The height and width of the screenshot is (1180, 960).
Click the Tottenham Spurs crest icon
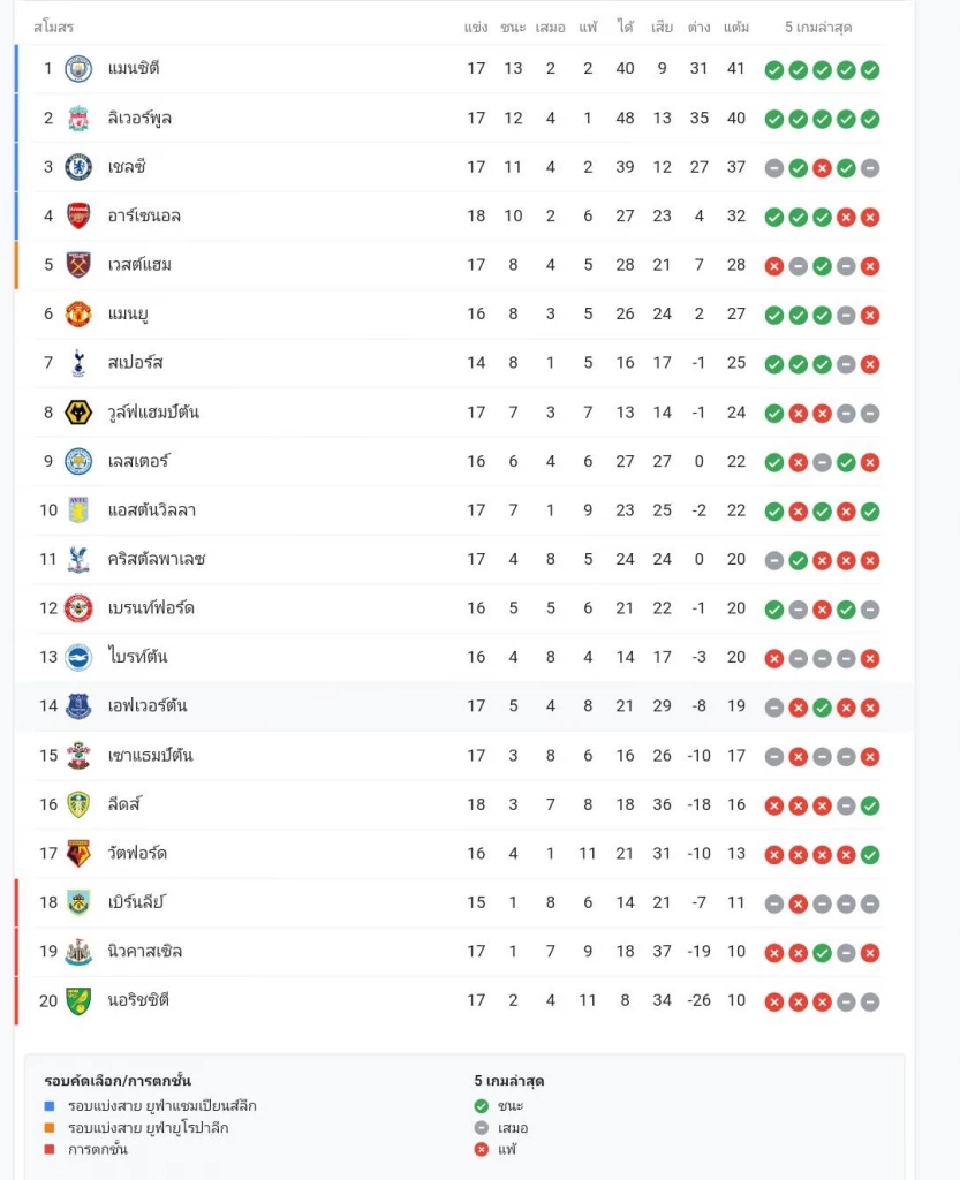78,363
